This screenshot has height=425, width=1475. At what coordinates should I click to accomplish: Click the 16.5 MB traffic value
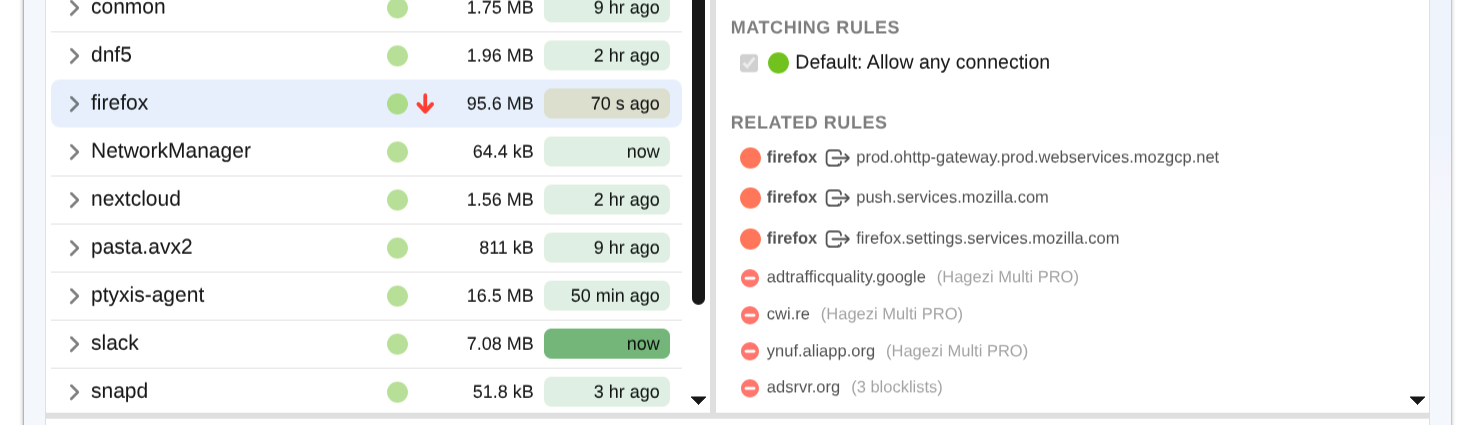point(500,296)
